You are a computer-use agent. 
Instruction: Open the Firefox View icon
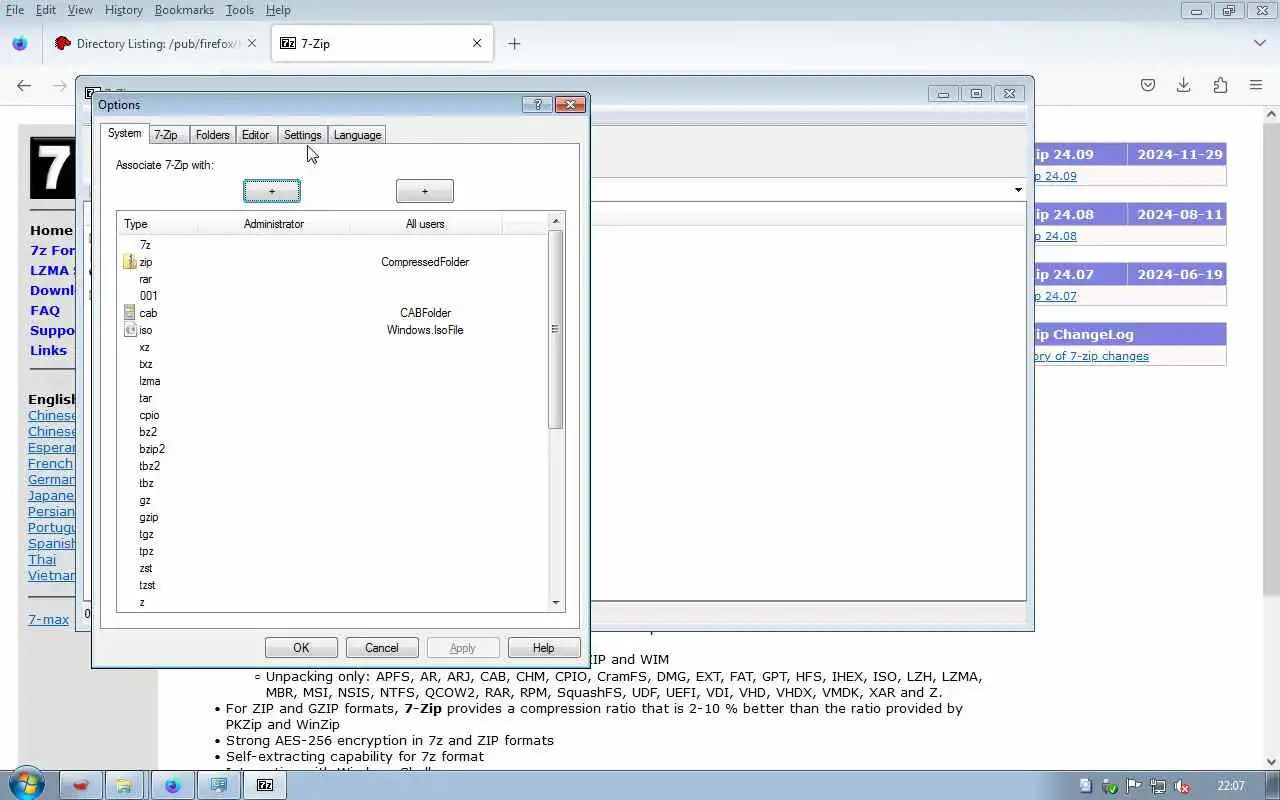[19, 43]
